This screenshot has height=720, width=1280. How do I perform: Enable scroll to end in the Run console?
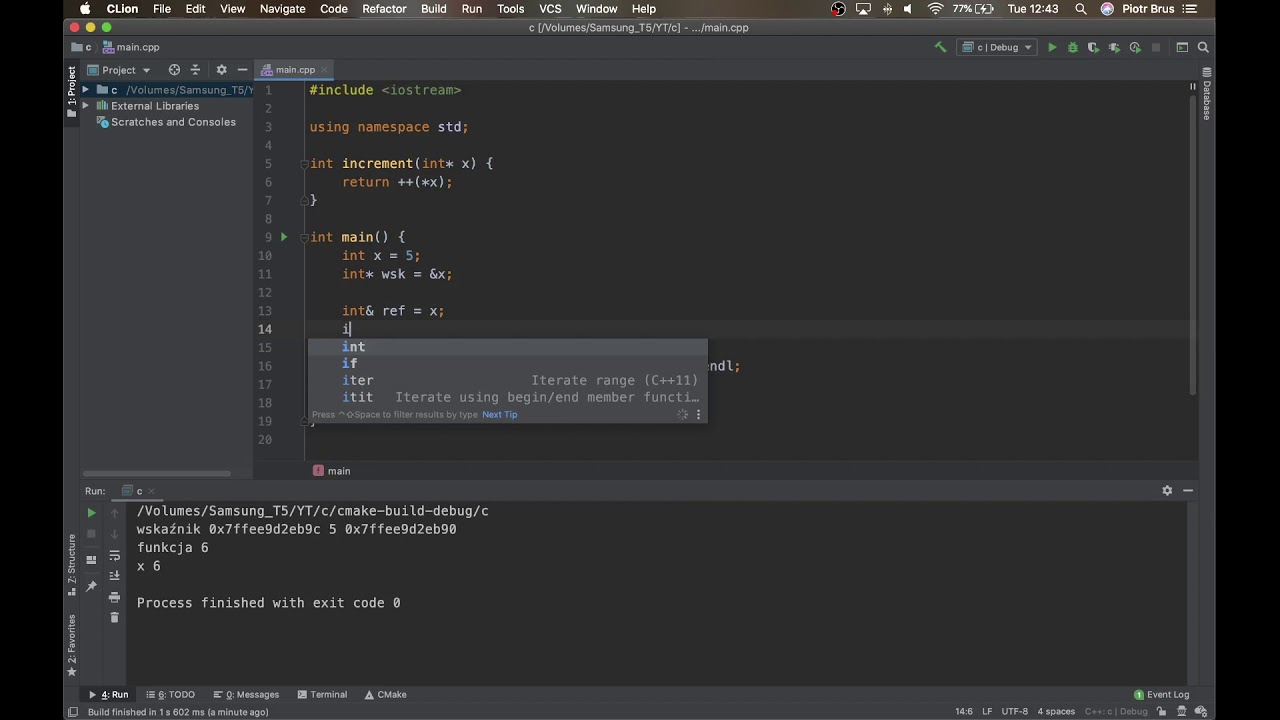click(114, 575)
